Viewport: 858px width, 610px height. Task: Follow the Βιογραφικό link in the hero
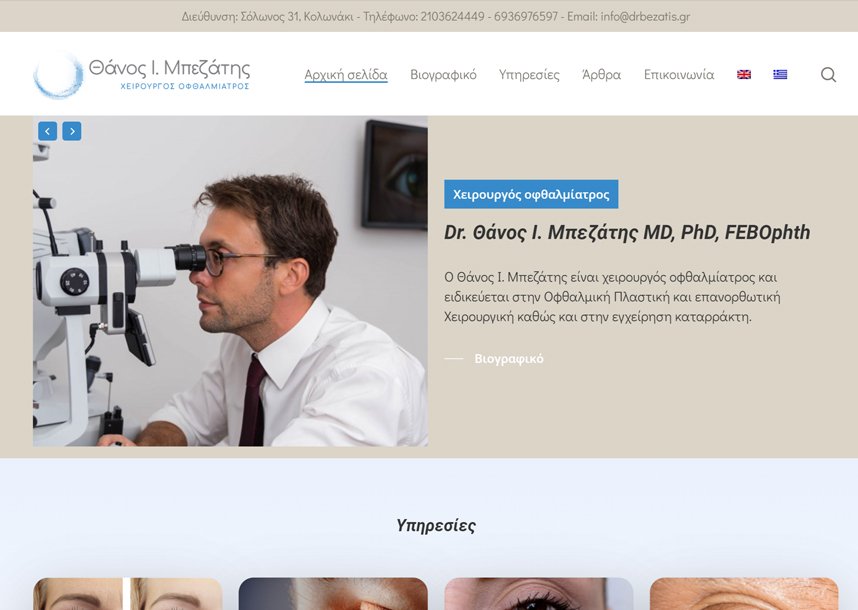click(509, 359)
